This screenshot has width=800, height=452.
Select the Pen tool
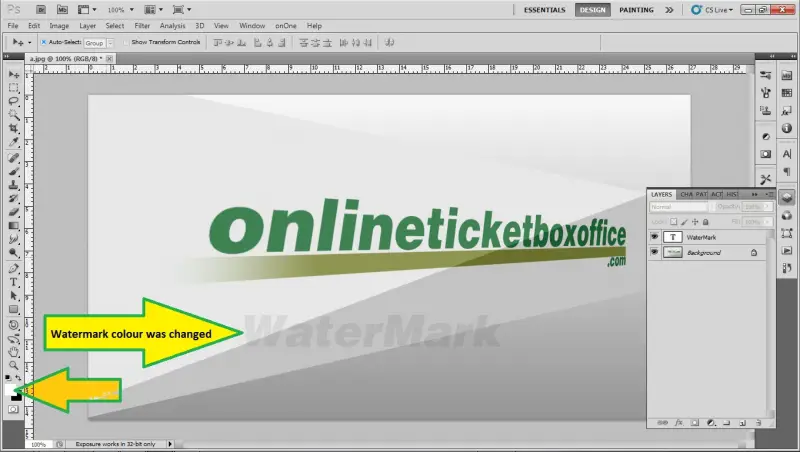pyautogui.click(x=14, y=268)
